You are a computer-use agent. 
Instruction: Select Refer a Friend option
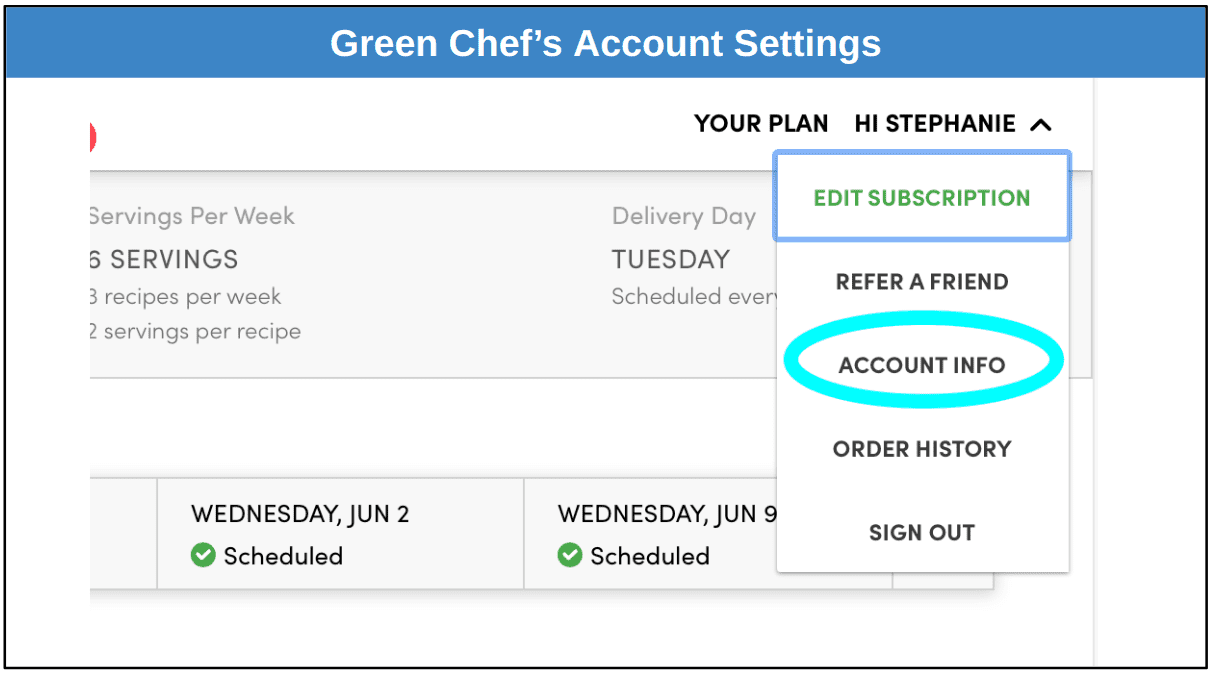coord(922,282)
